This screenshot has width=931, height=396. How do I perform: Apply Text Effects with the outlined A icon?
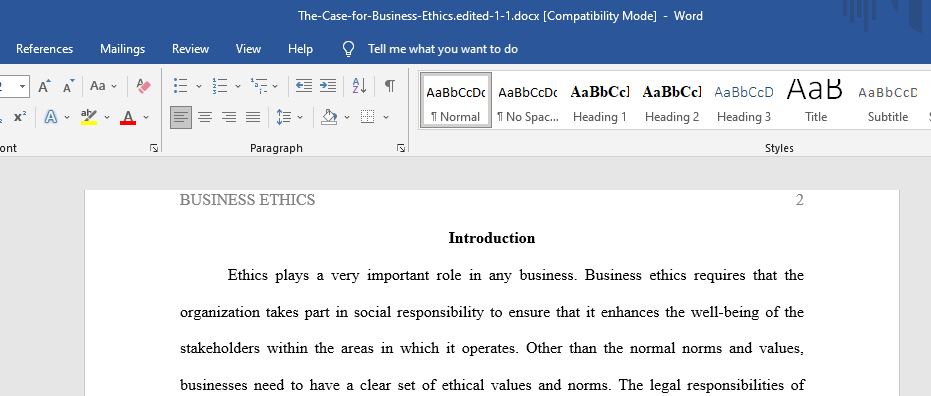tap(51, 117)
